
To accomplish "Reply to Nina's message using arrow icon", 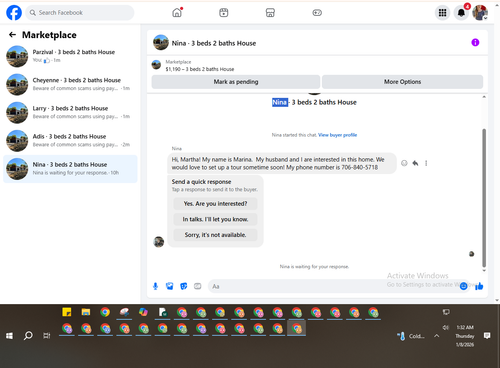I will (415, 163).
